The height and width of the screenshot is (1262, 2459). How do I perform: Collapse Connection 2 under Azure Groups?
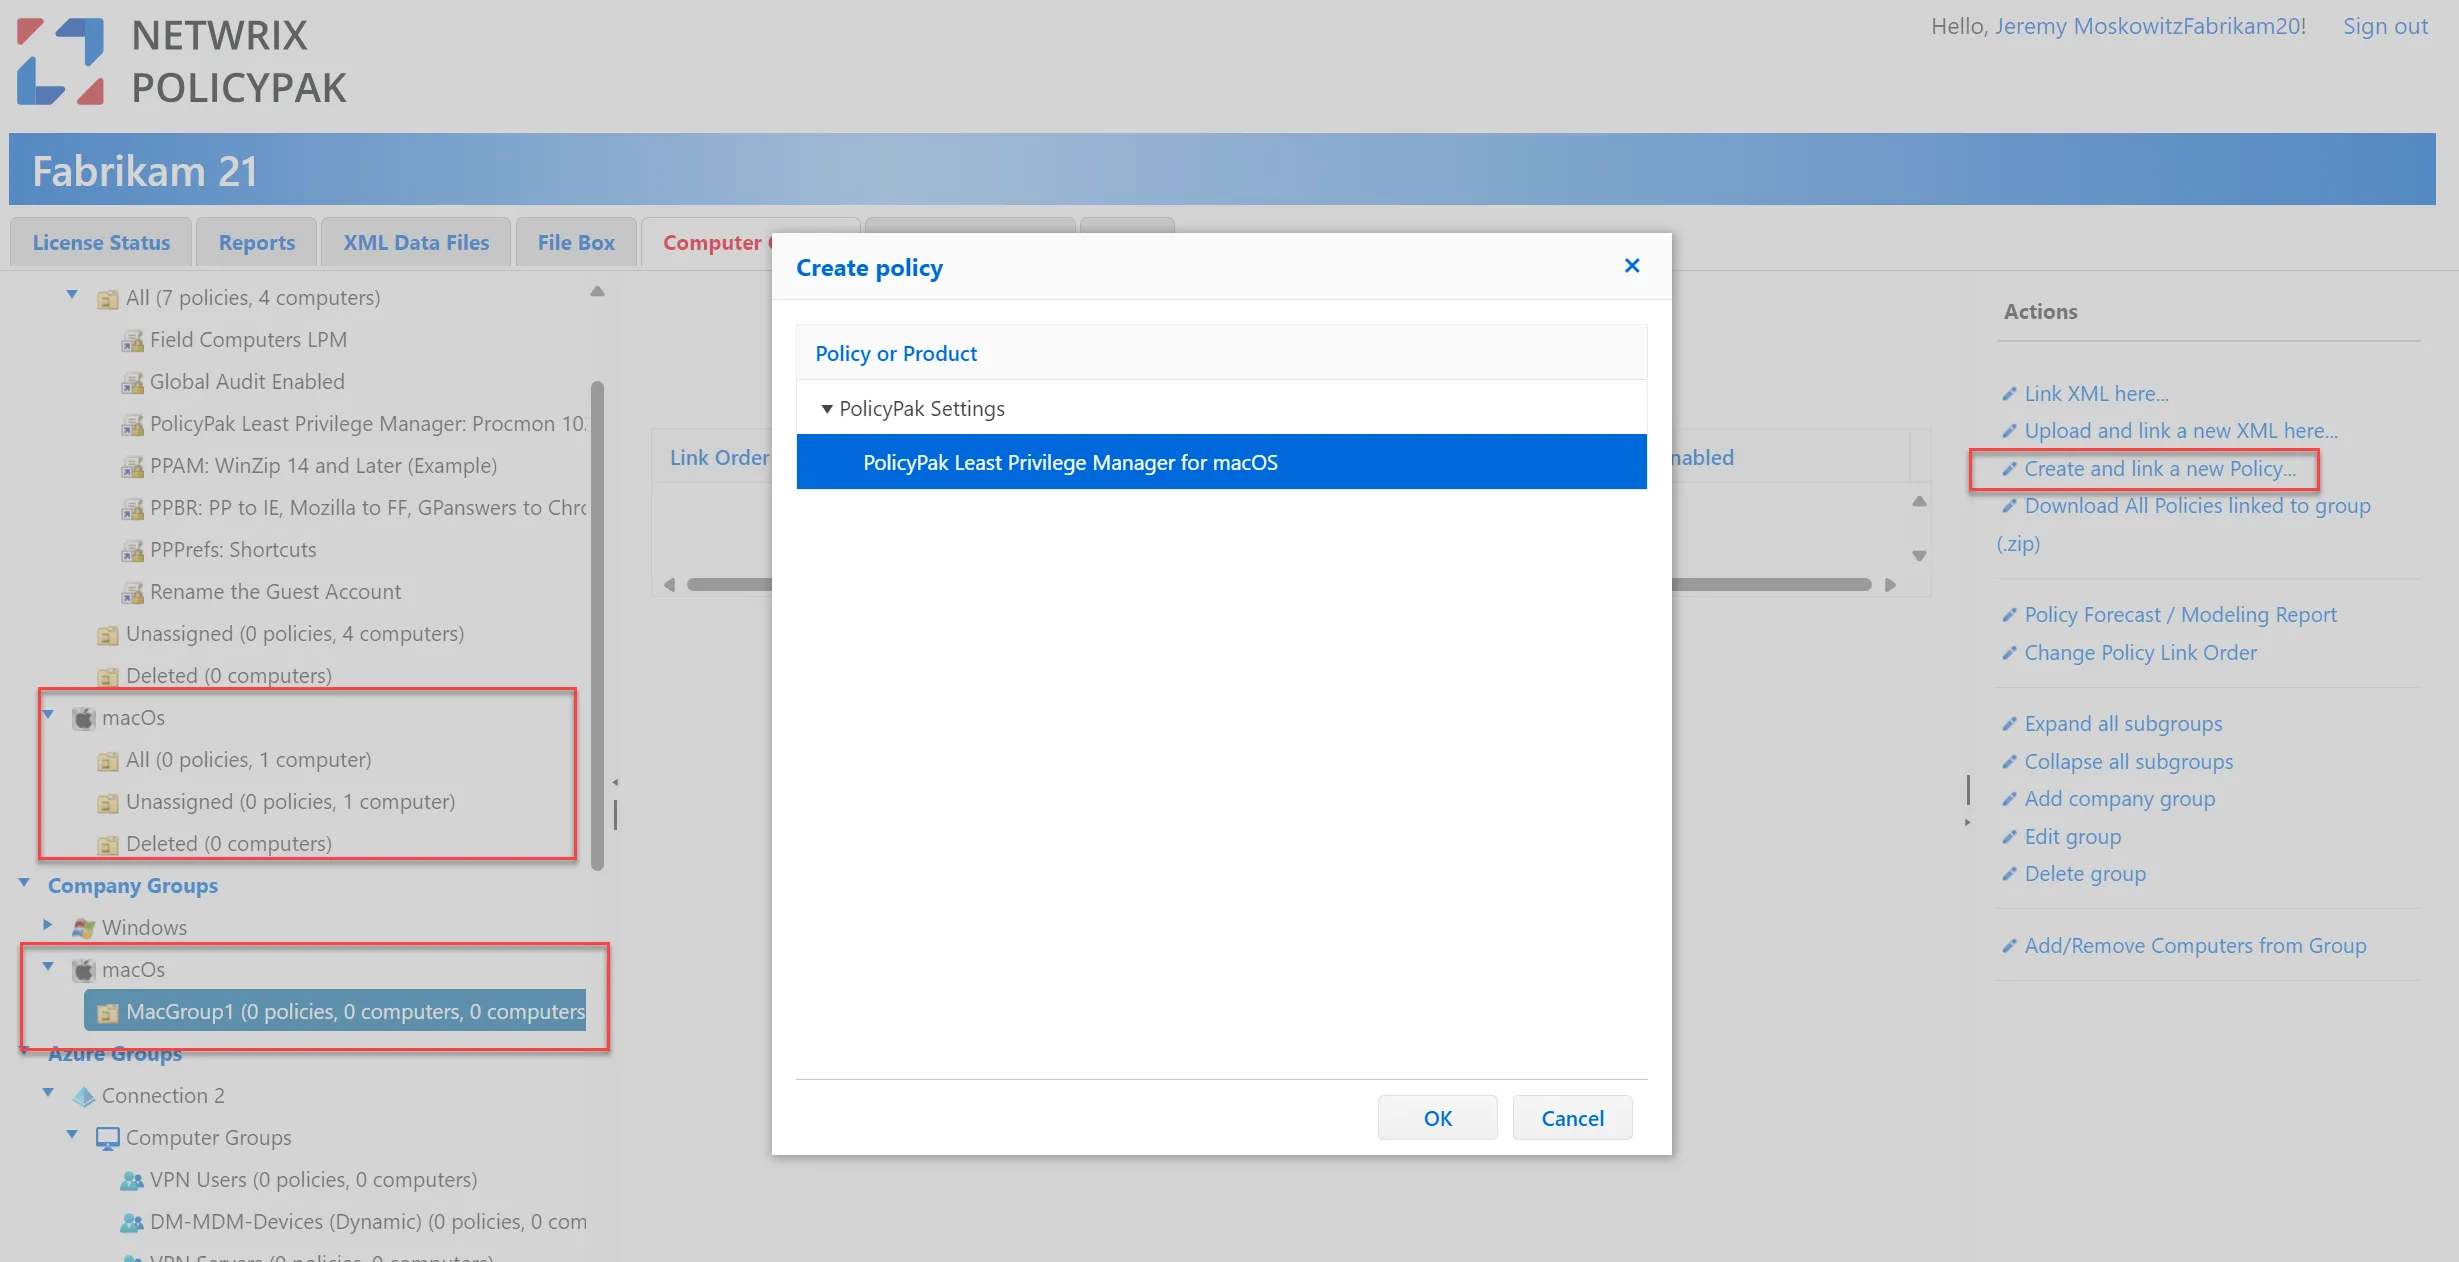pyautogui.click(x=48, y=1091)
